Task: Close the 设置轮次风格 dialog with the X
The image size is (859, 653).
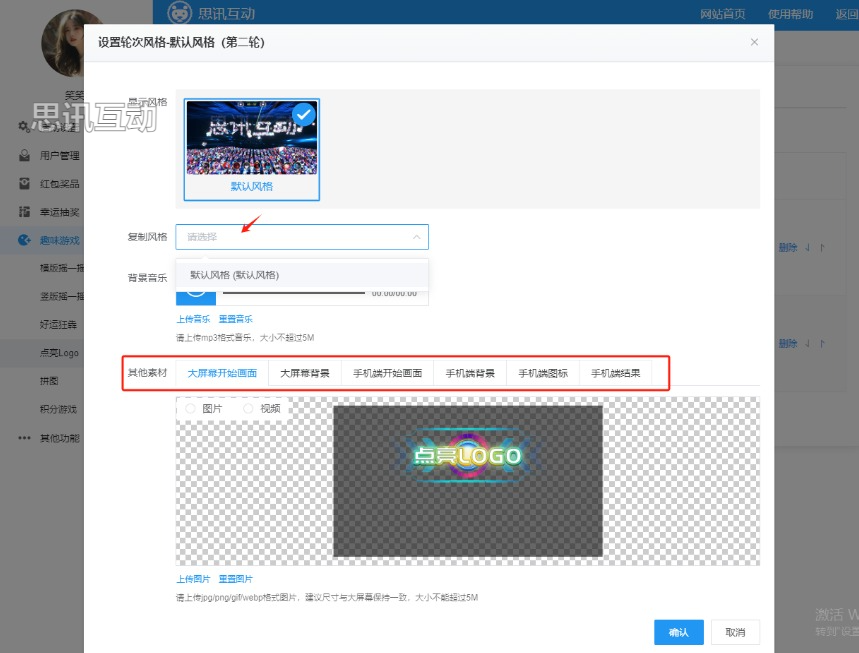Action: 754,42
